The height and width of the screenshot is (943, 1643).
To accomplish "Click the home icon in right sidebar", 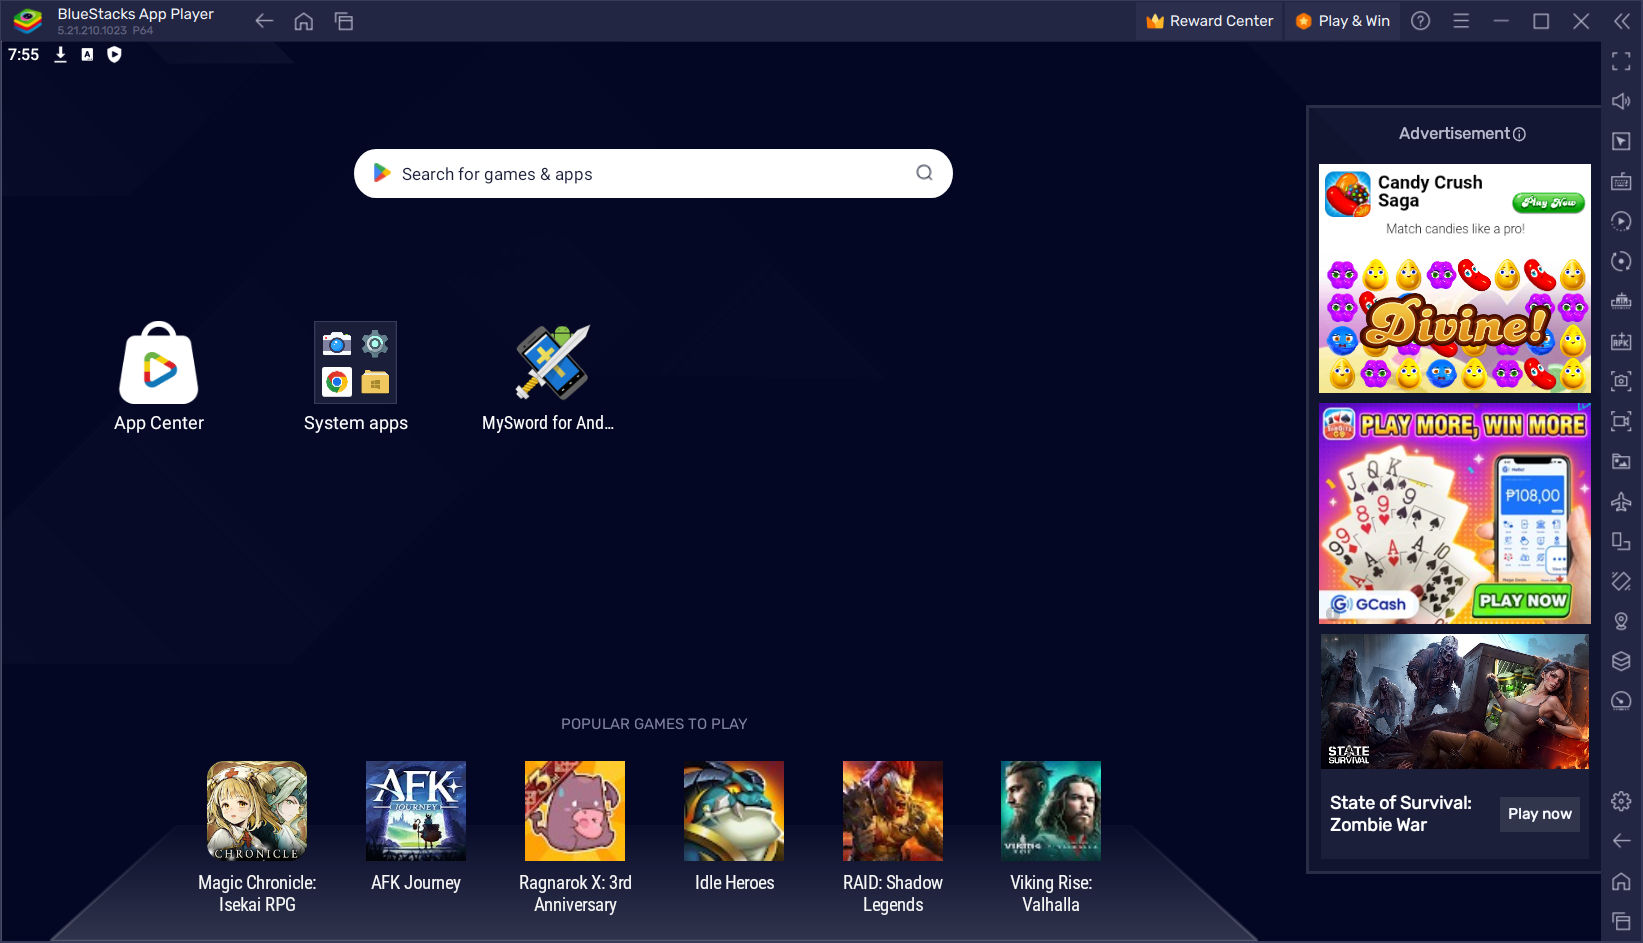I will pos(1621,881).
